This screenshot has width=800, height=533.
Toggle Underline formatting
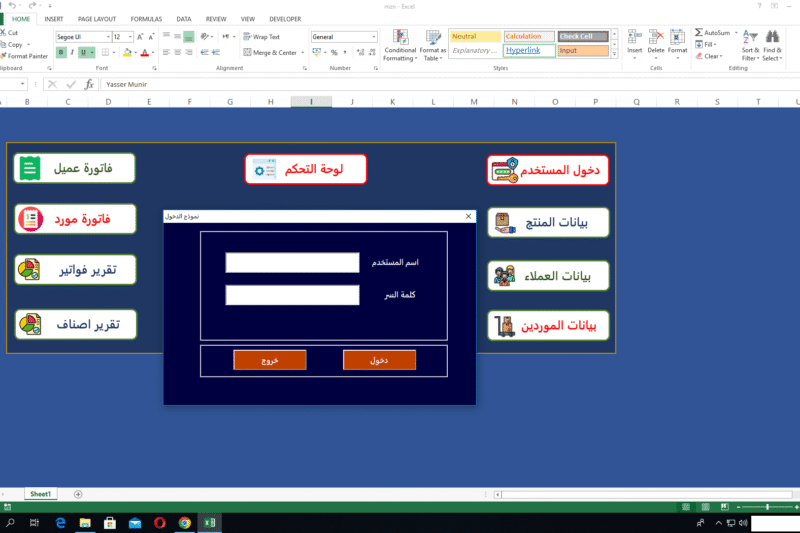click(85, 52)
